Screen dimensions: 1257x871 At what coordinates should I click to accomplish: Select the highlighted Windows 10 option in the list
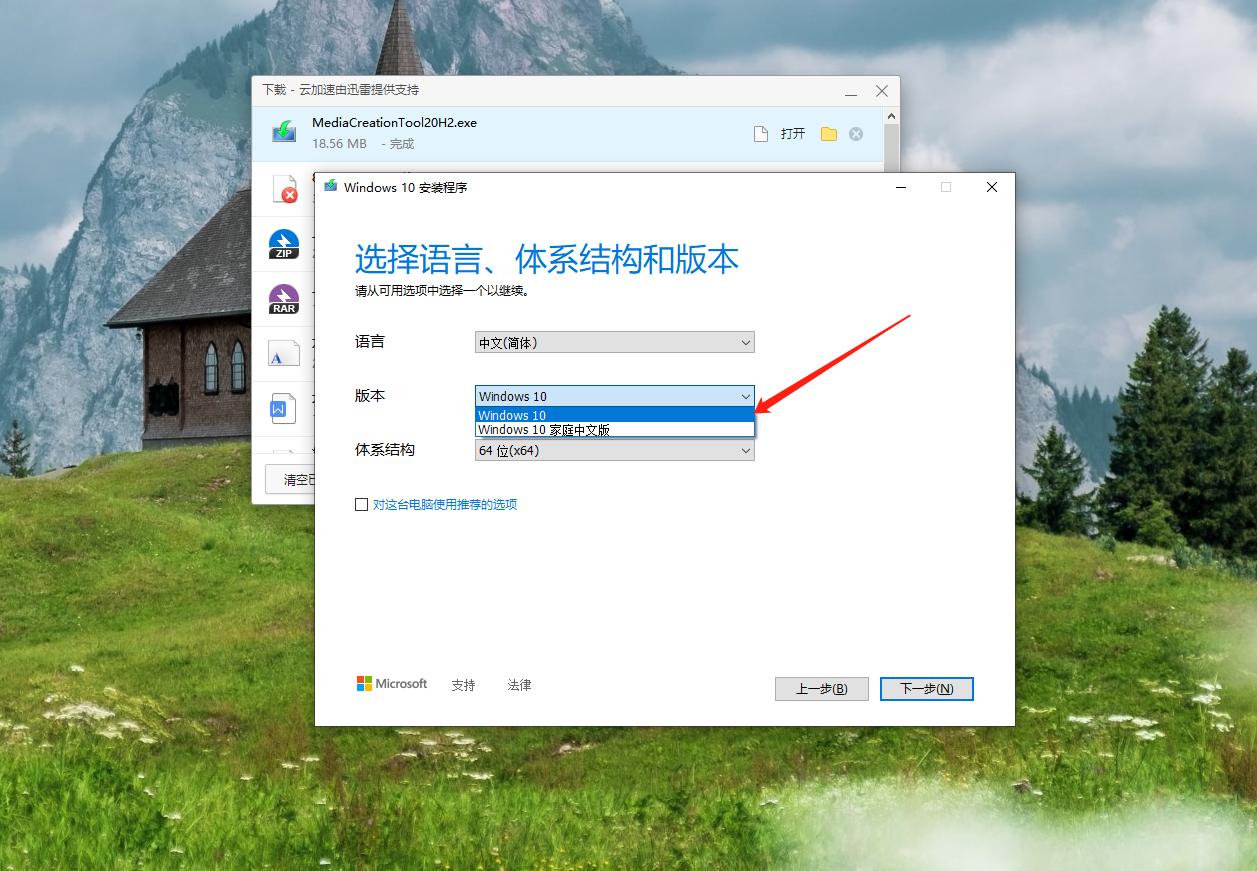coord(614,415)
